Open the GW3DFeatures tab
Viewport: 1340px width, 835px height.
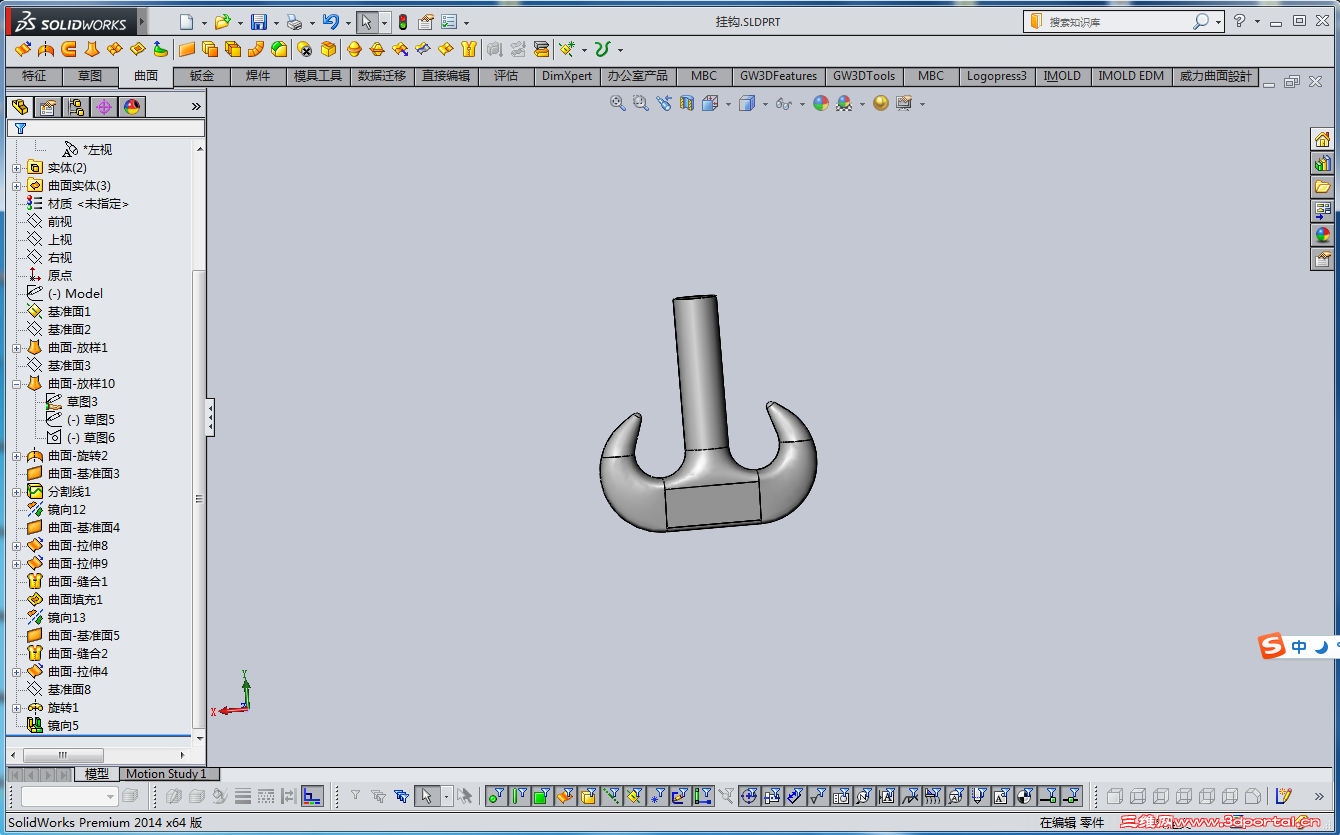pos(779,76)
